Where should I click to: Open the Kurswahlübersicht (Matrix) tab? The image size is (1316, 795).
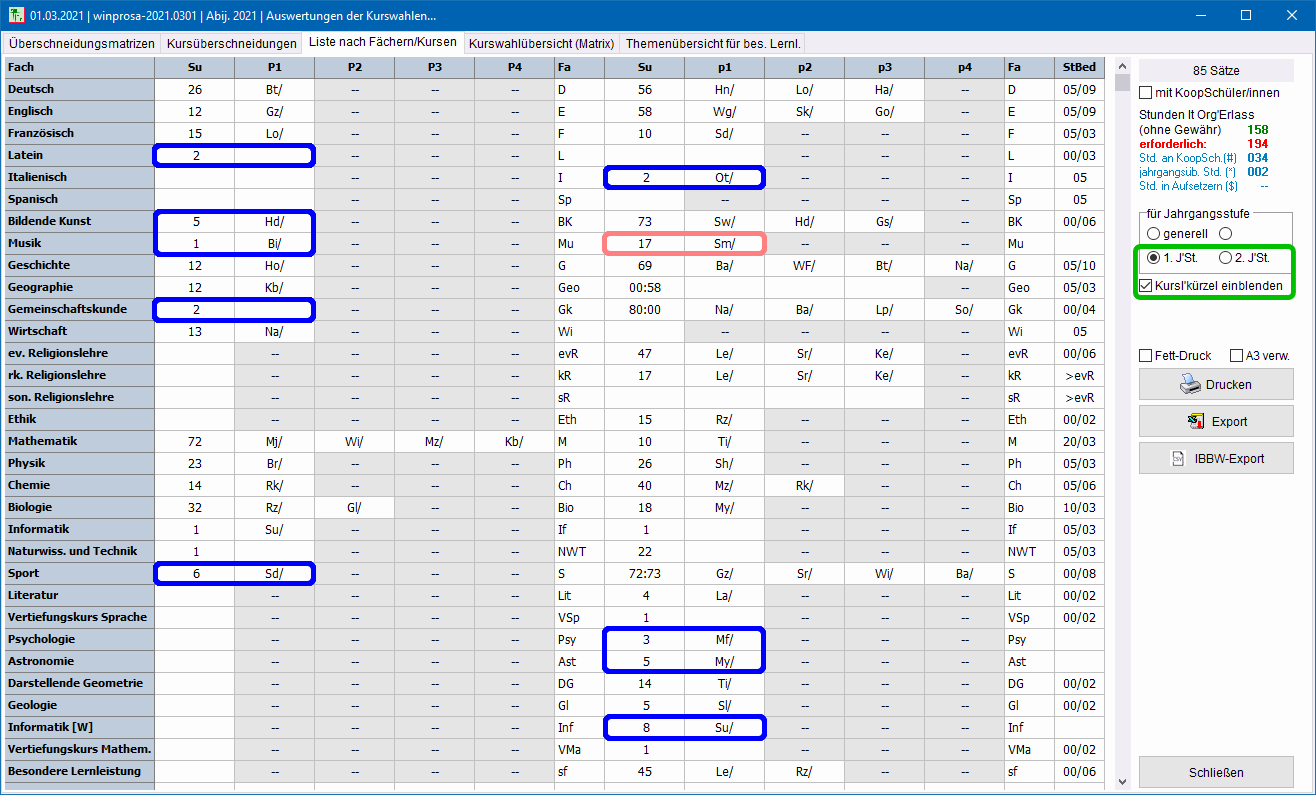tap(541, 44)
